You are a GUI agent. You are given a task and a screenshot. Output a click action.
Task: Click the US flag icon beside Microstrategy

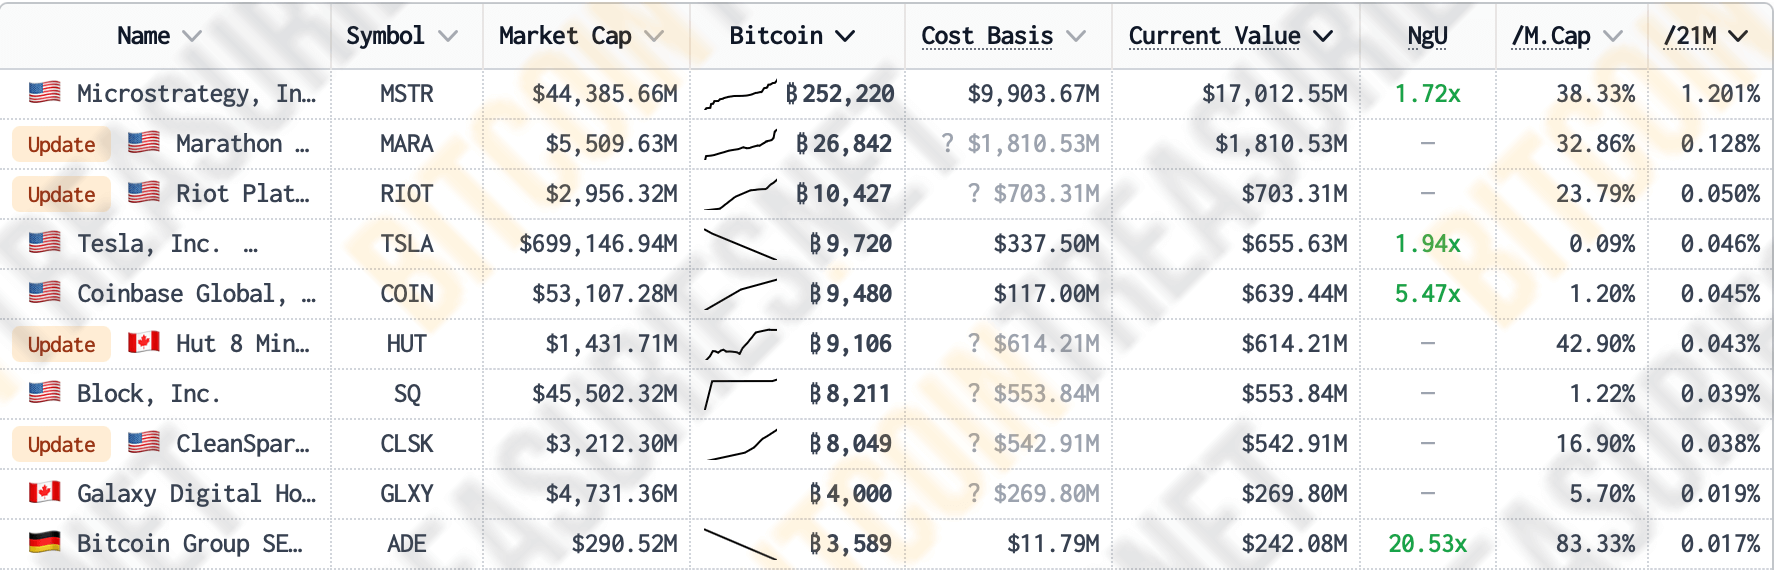44,92
